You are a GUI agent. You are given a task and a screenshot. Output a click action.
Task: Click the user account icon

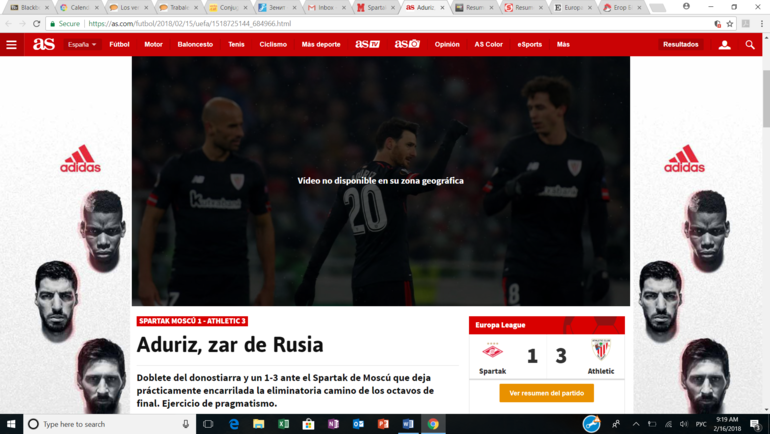pos(724,45)
